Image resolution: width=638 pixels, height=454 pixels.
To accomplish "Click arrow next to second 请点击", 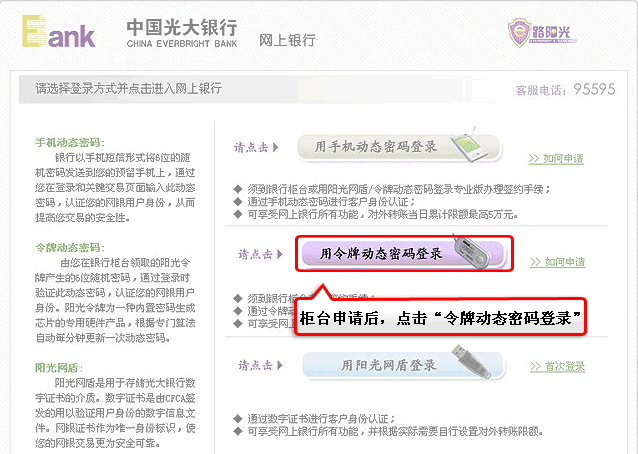I will [x=280, y=254].
